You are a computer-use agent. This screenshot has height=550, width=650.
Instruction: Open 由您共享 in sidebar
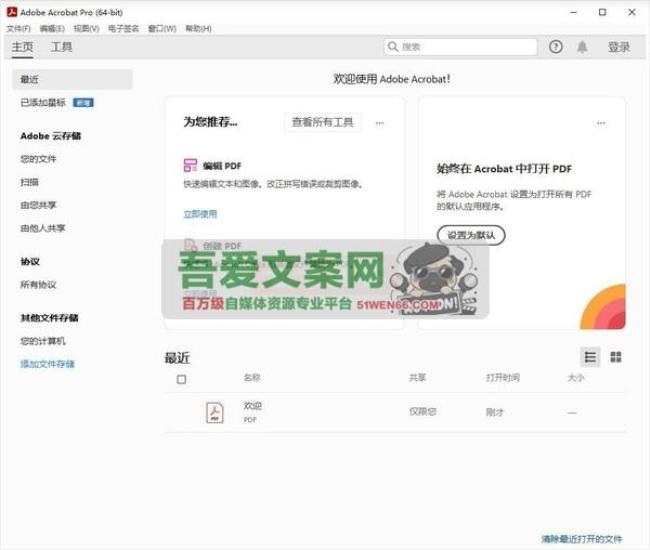coord(38,205)
